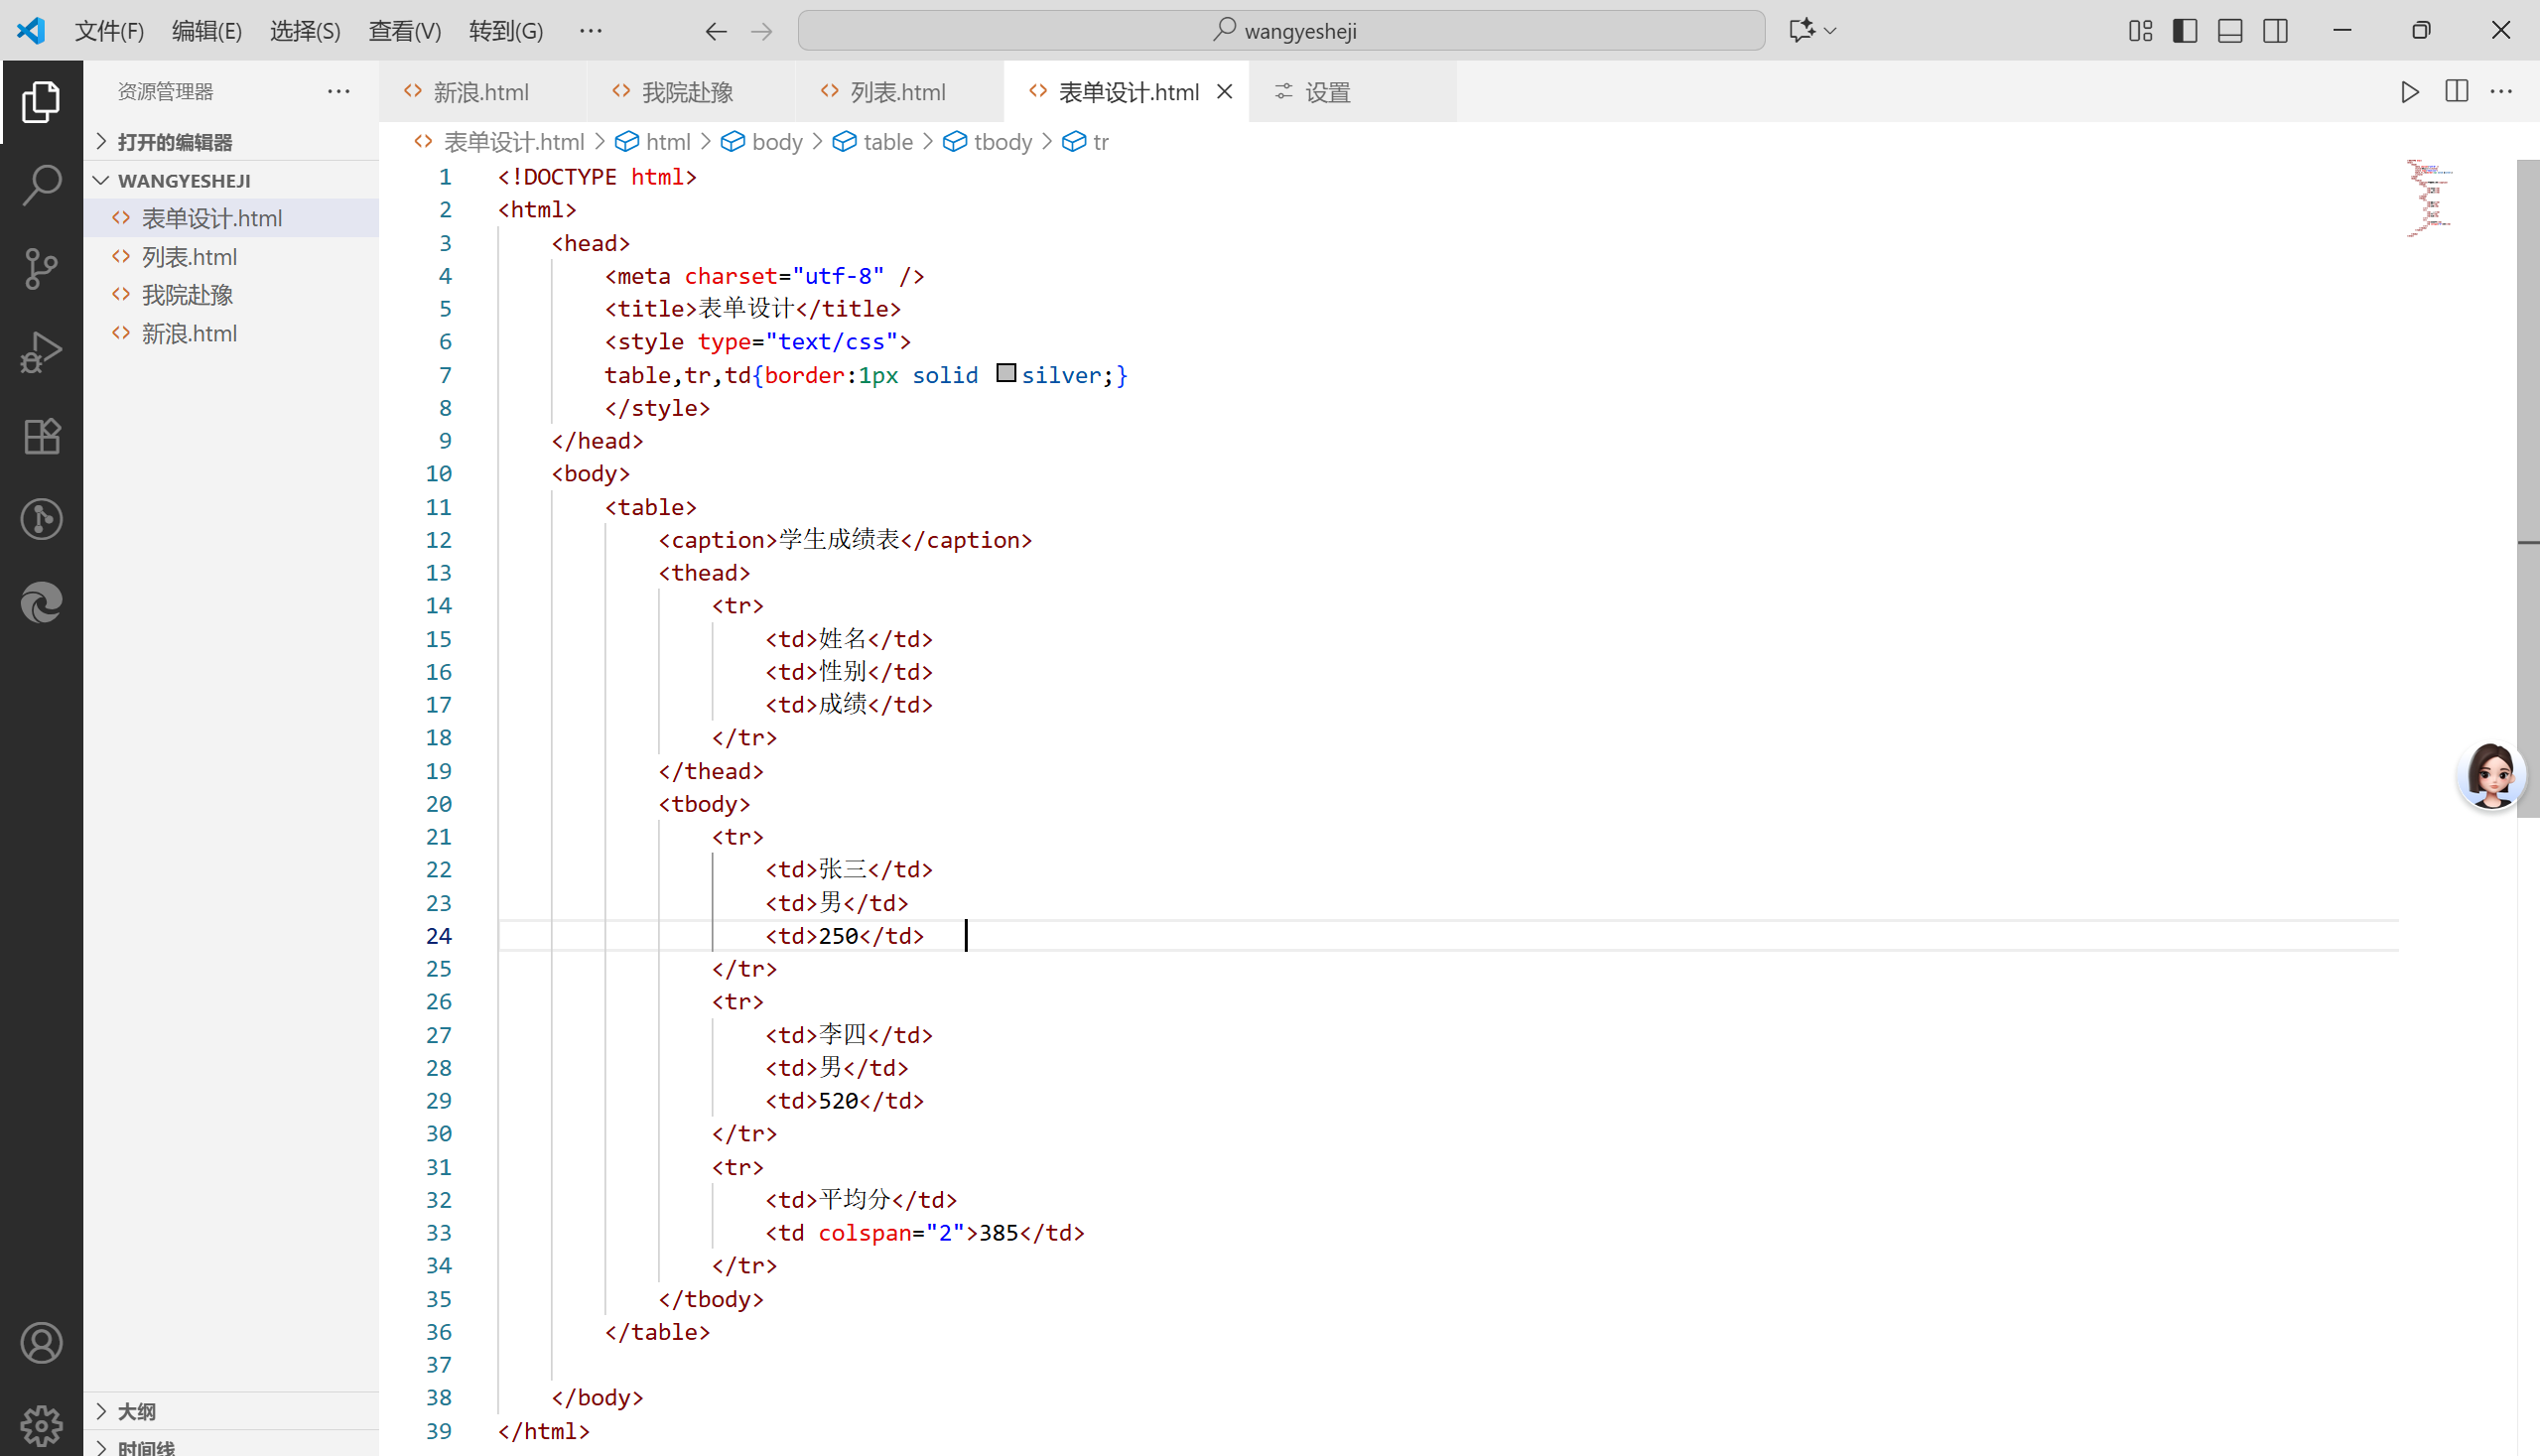Open the Manage gear icon

(x=41, y=1424)
